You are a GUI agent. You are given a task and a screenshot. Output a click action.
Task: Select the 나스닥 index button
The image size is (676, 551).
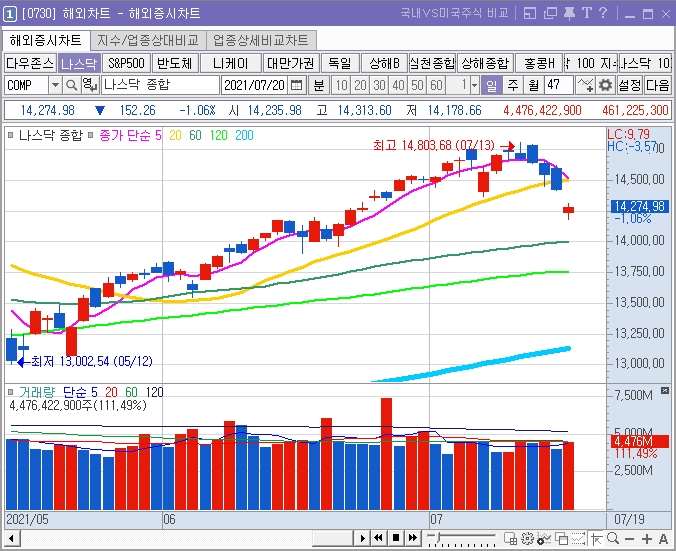tap(79, 63)
